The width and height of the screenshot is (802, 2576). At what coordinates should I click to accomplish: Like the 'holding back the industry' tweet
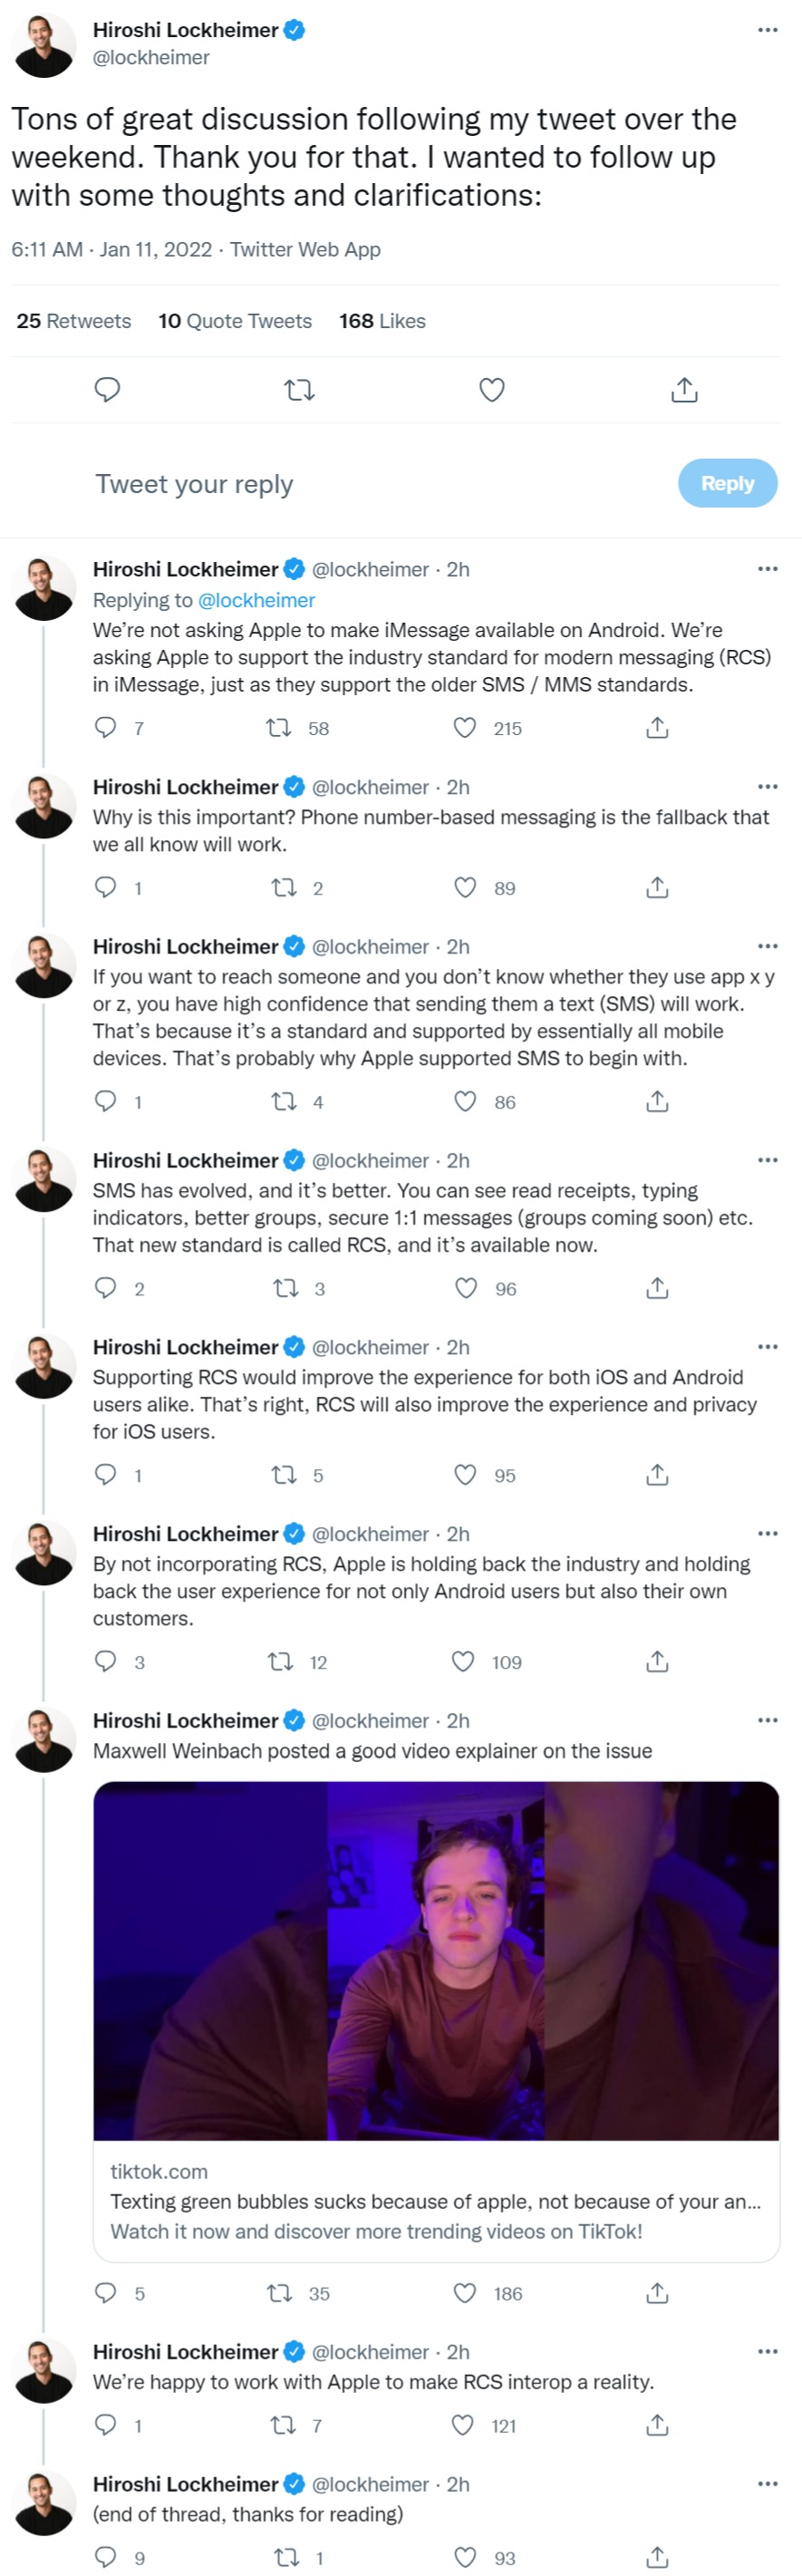pos(463,1661)
